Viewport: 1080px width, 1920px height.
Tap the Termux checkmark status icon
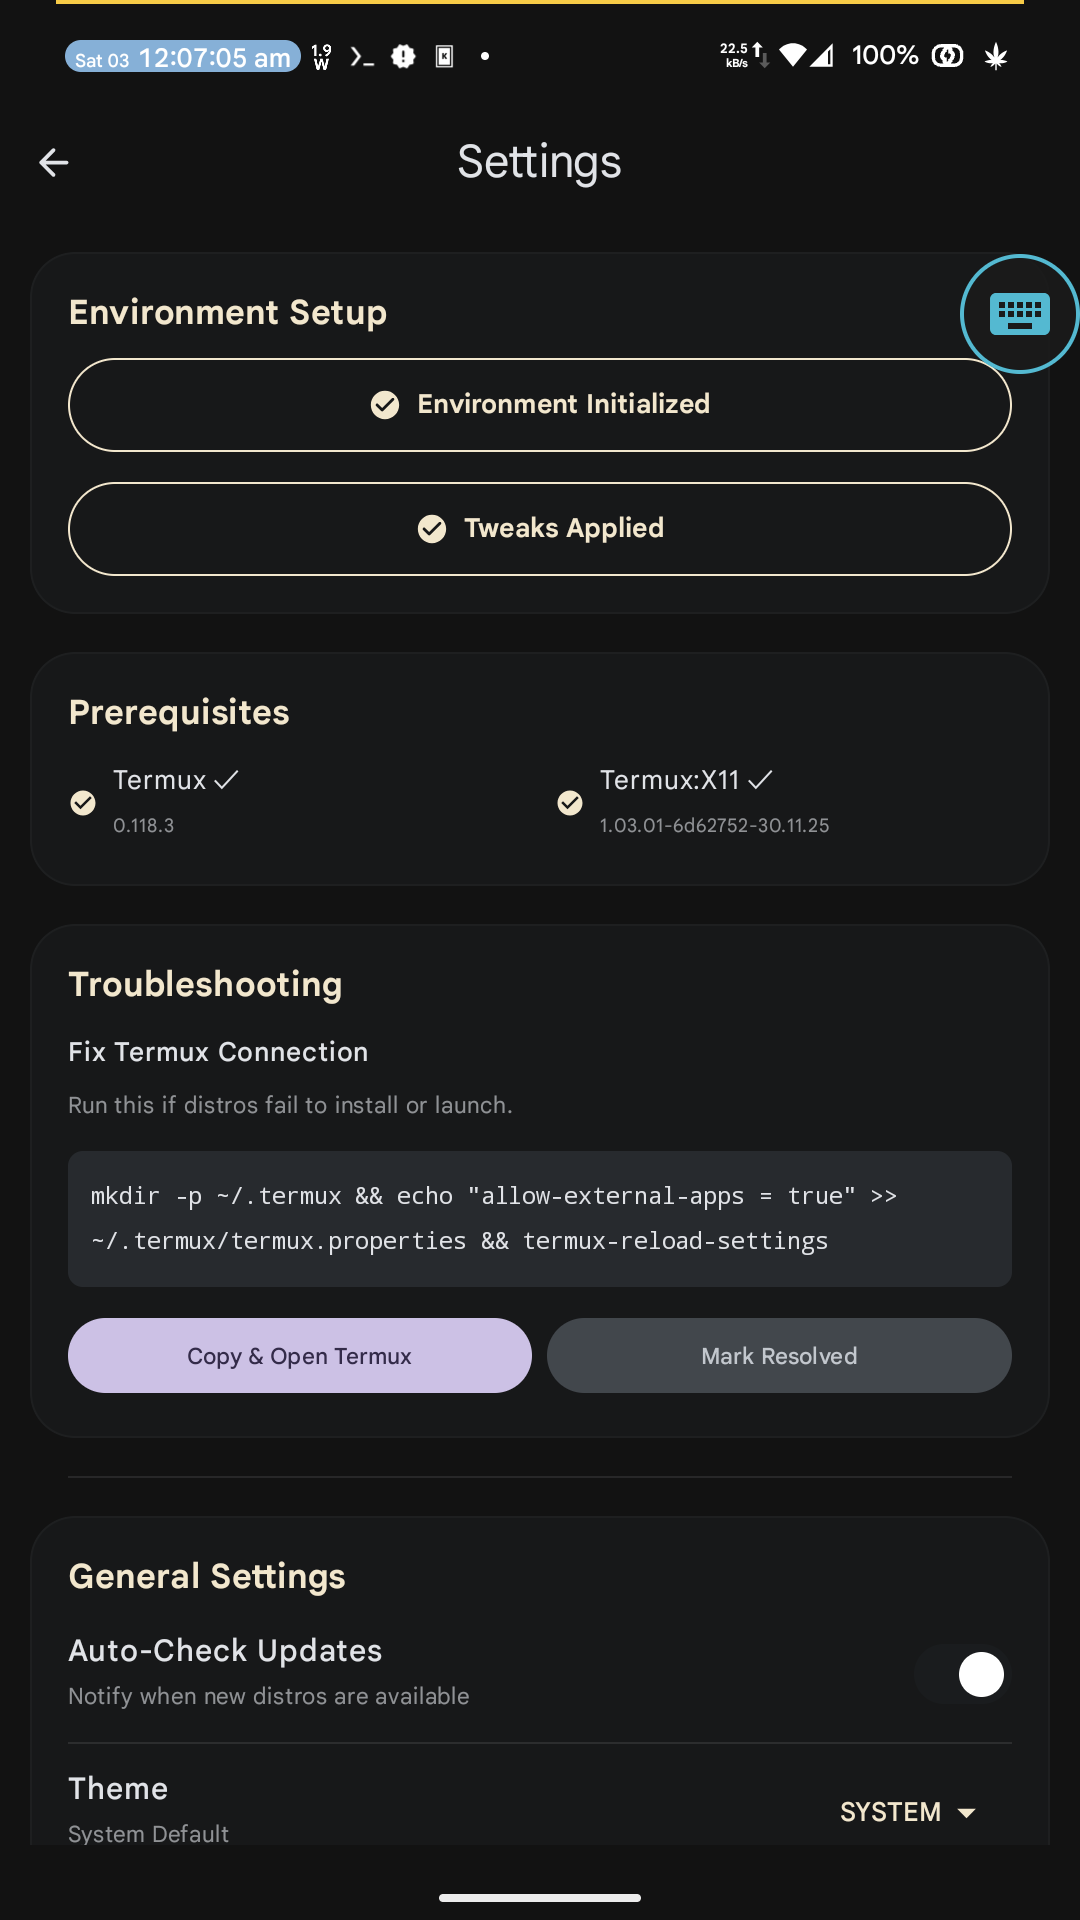(x=83, y=802)
